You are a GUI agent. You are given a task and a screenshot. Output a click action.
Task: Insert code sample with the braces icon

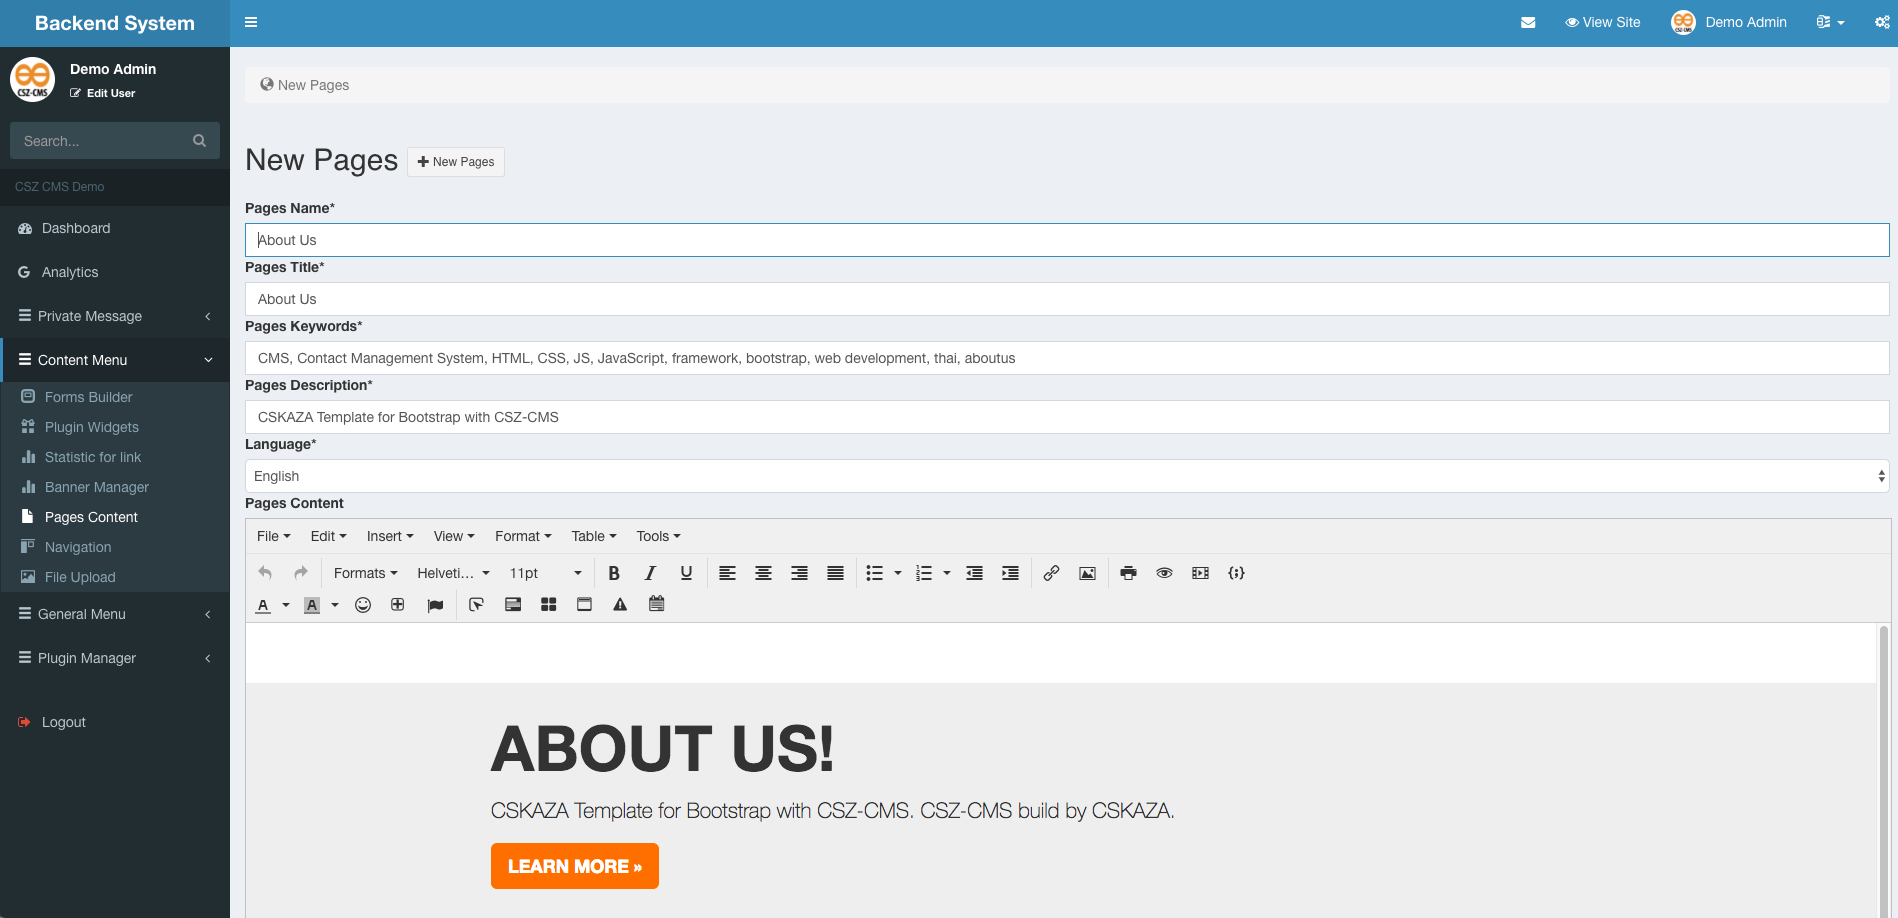(x=1236, y=573)
